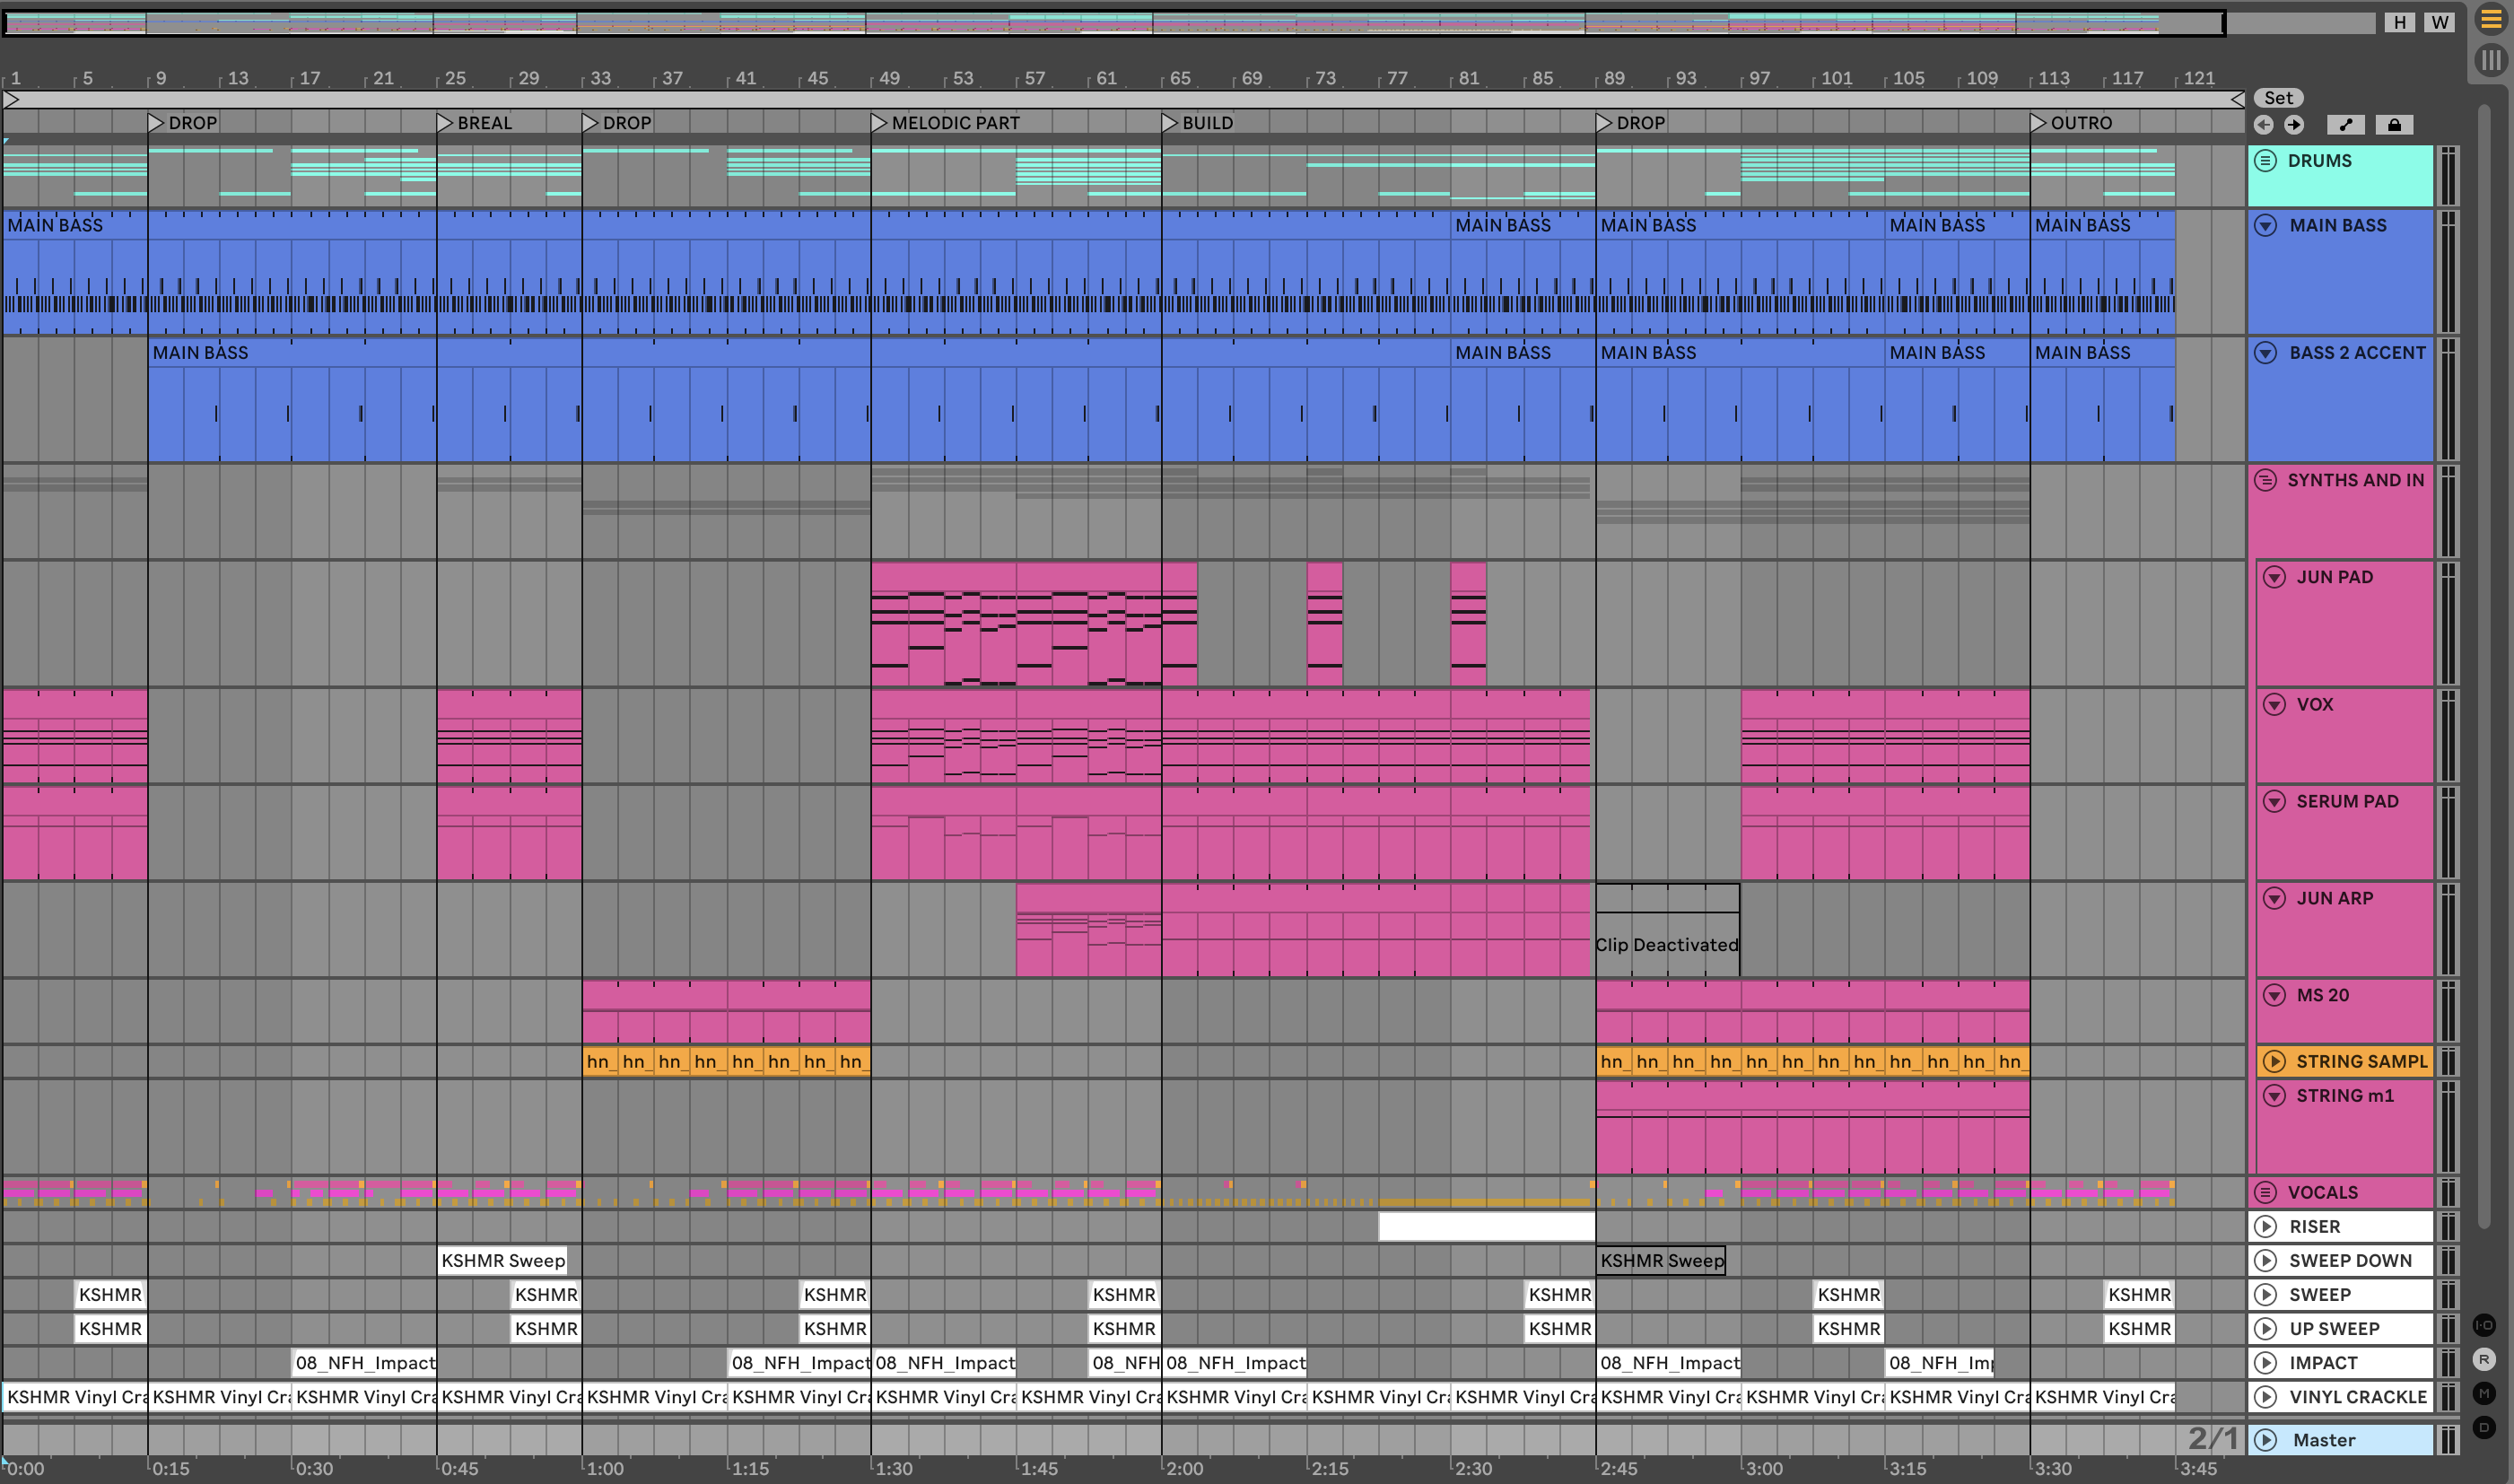This screenshot has height=1484, width=2514.
Task: Click the arrangement overview bar at top
Action: [1100, 22]
